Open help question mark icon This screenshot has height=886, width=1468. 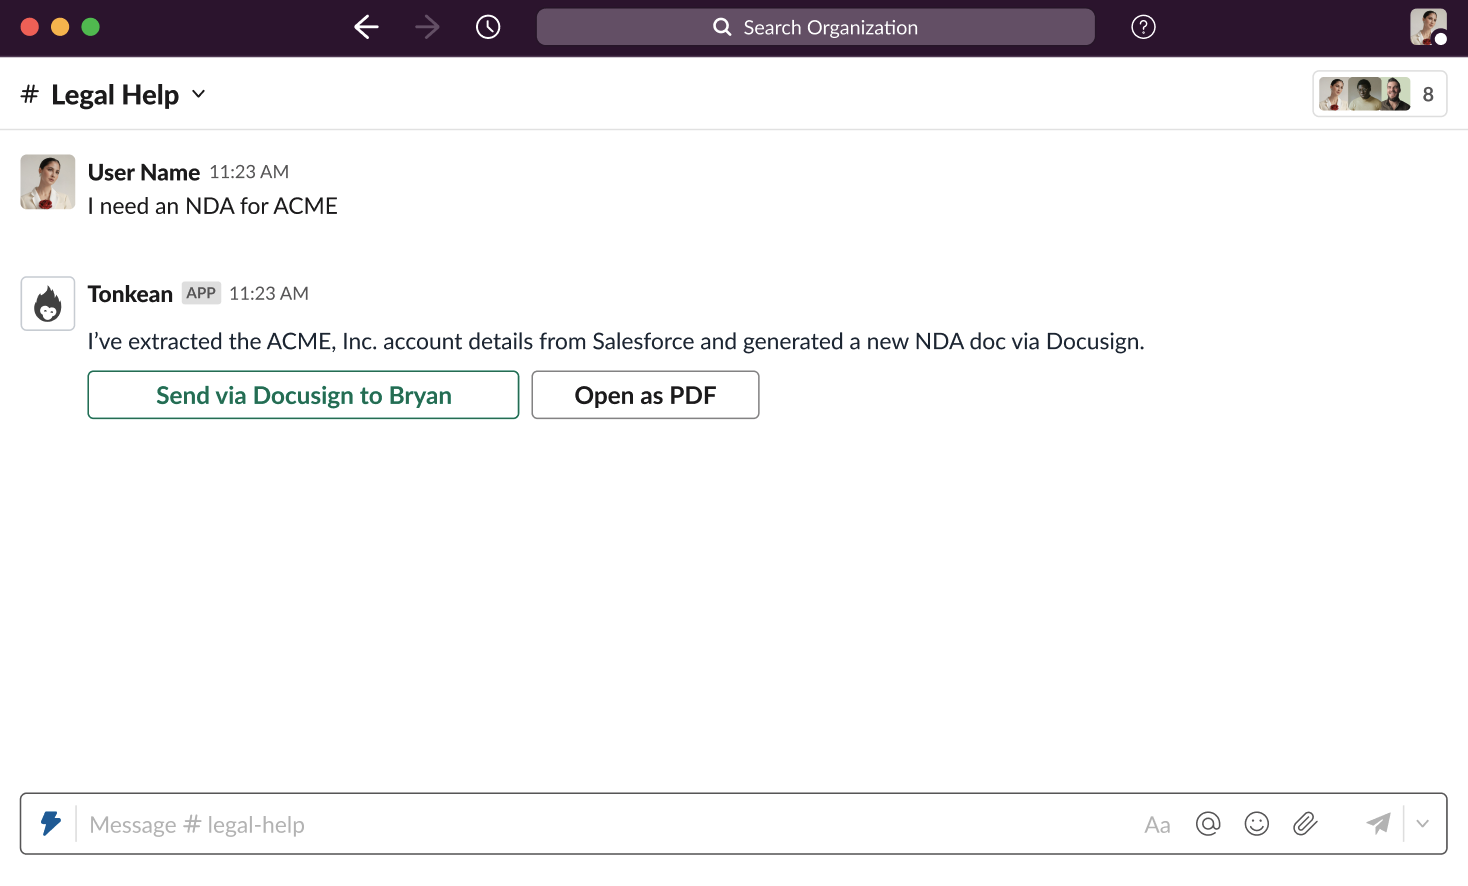1143,27
